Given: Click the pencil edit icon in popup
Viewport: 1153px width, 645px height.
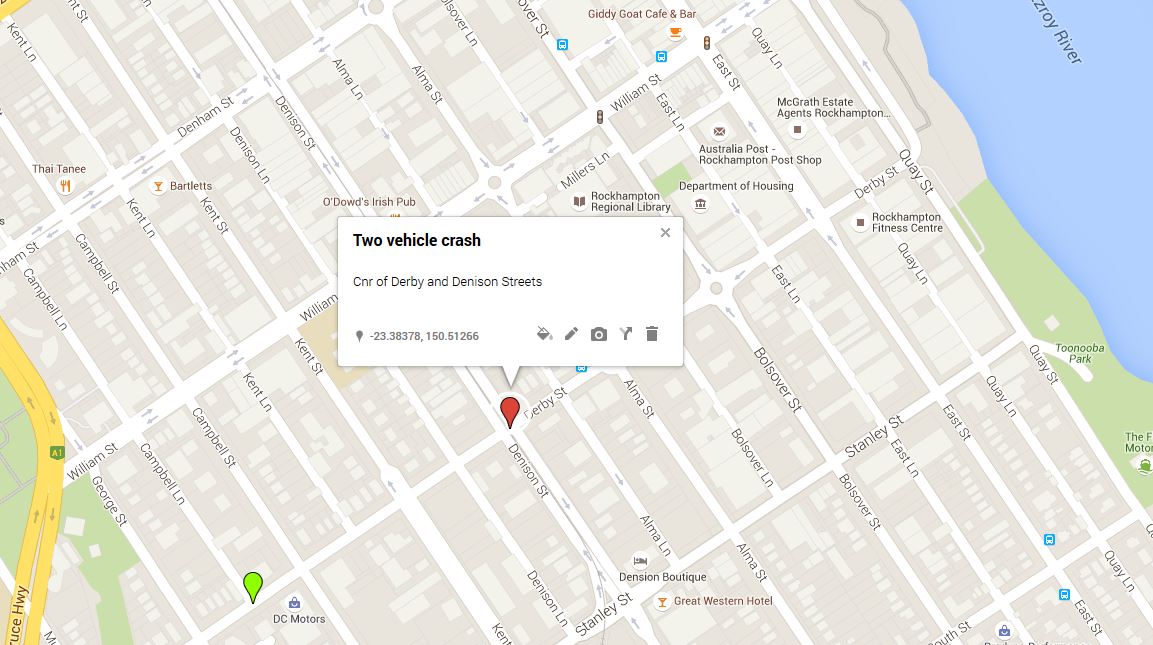Looking at the screenshot, I should (x=571, y=334).
